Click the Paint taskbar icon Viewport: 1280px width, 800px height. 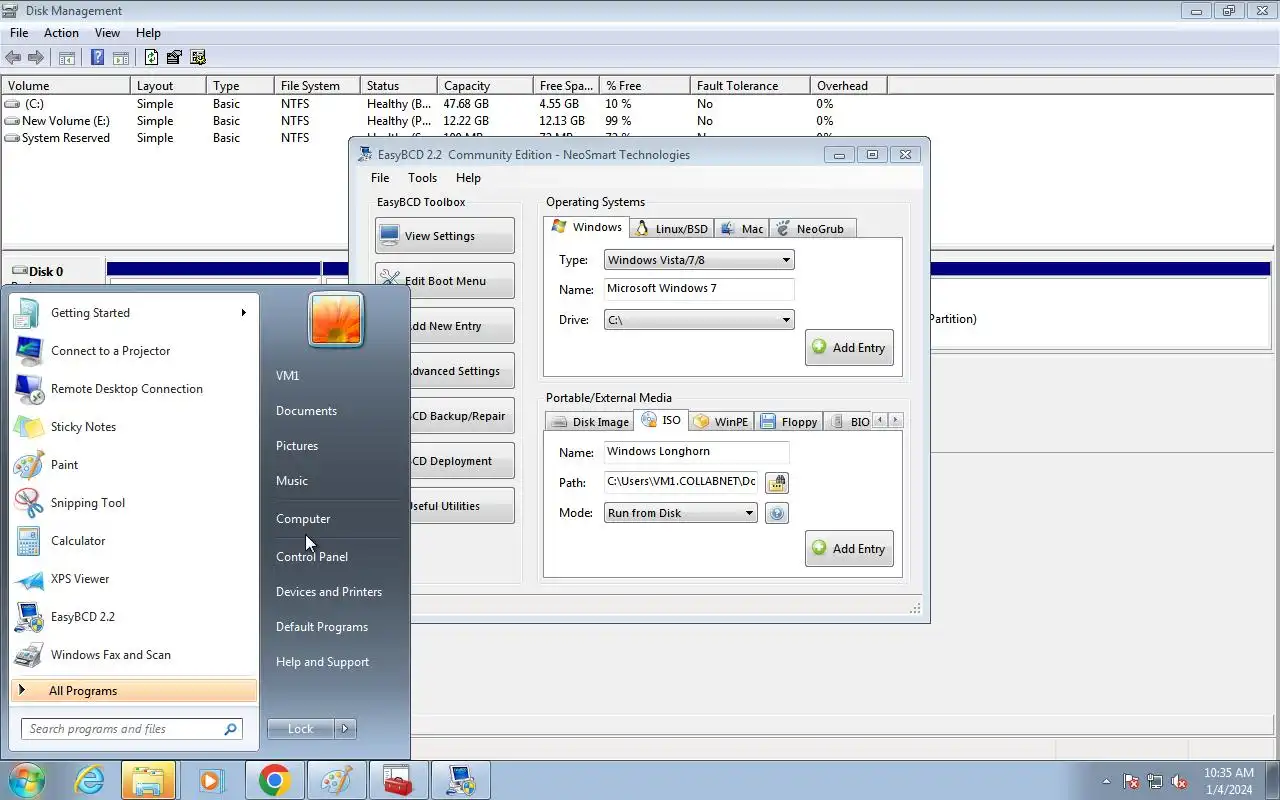pyautogui.click(x=335, y=781)
